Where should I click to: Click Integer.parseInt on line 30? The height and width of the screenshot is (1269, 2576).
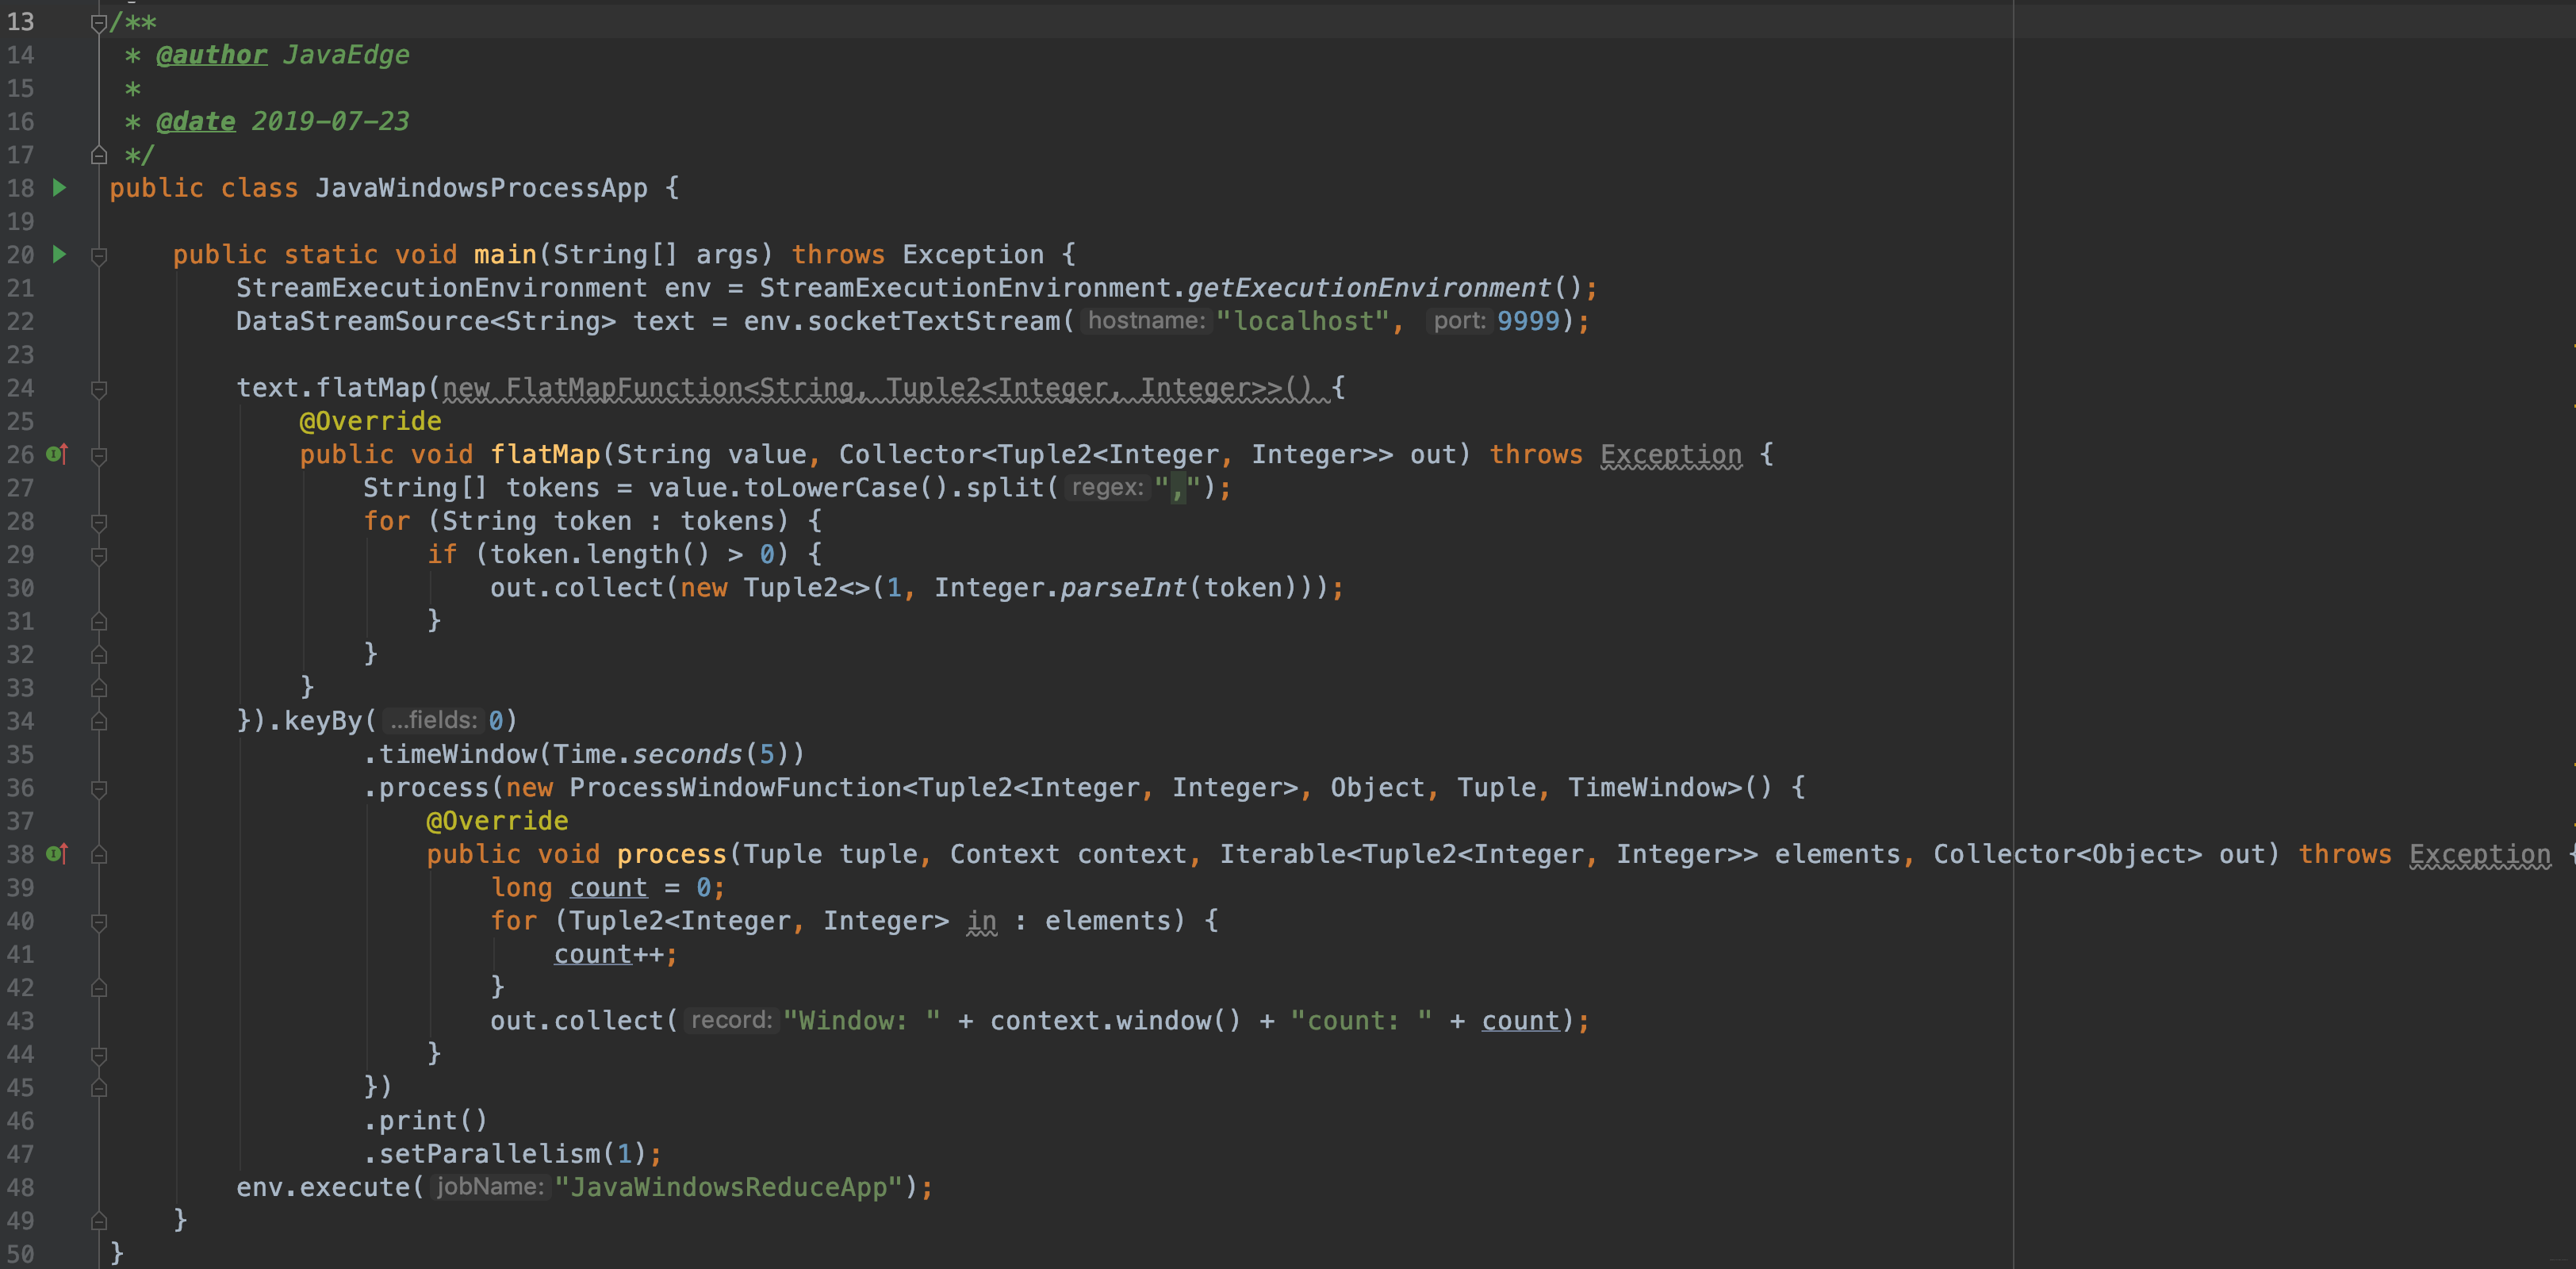pyautogui.click(x=1060, y=588)
